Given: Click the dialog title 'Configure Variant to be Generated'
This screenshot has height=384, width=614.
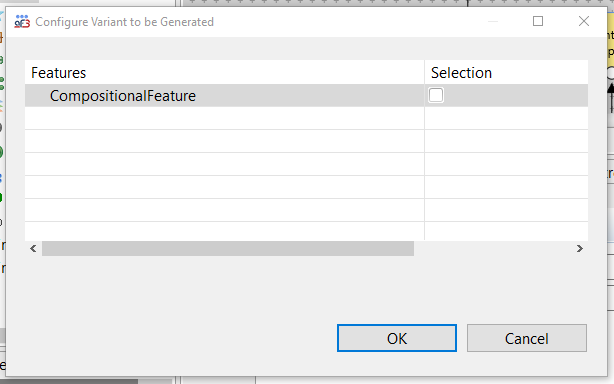Looking at the screenshot, I should (125, 22).
